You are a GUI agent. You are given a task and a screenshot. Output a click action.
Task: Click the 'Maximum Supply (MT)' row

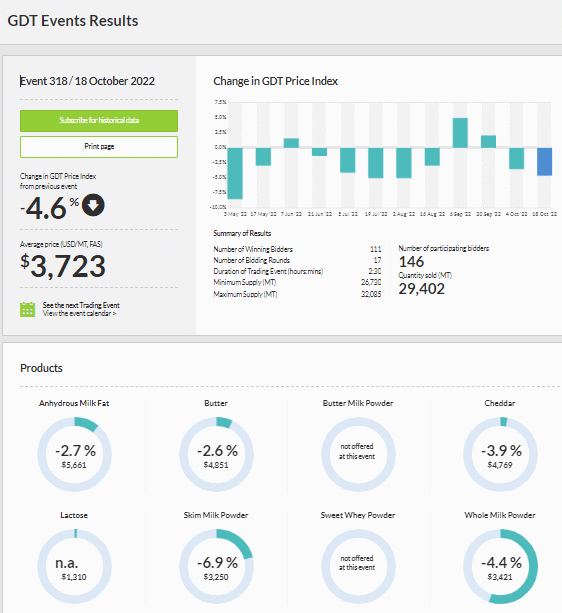point(297,294)
